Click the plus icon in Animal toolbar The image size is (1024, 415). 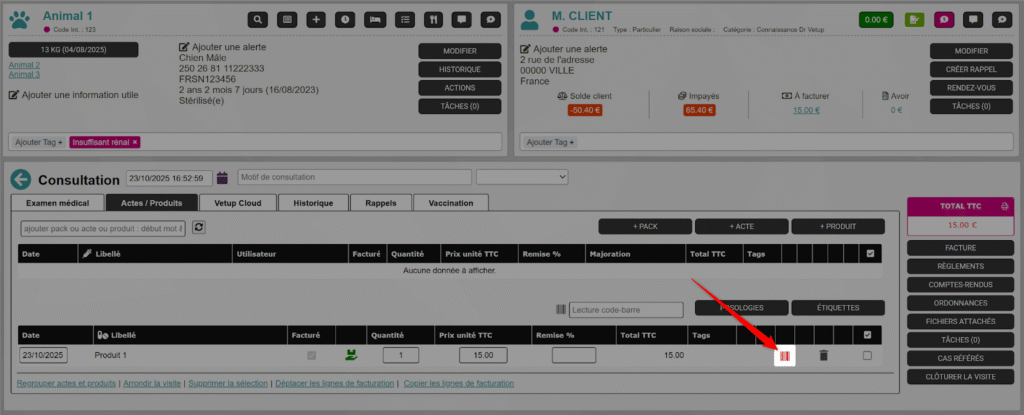tap(316, 19)
